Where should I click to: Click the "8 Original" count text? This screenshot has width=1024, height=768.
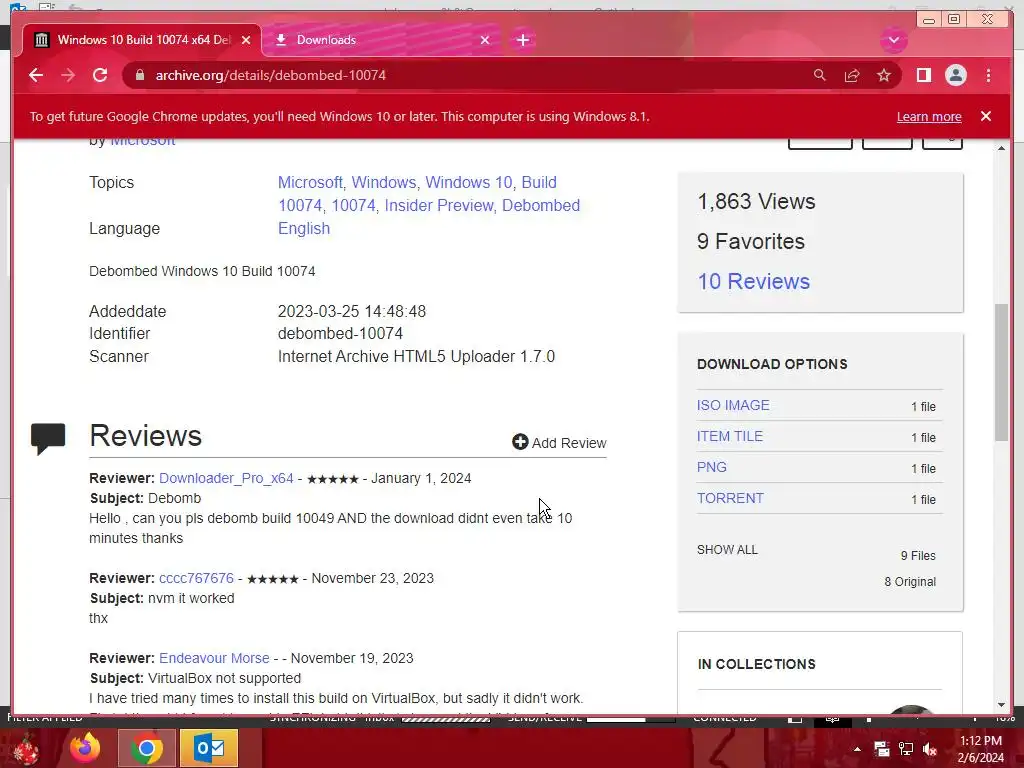pyautogui.click(x=910, y=582)
